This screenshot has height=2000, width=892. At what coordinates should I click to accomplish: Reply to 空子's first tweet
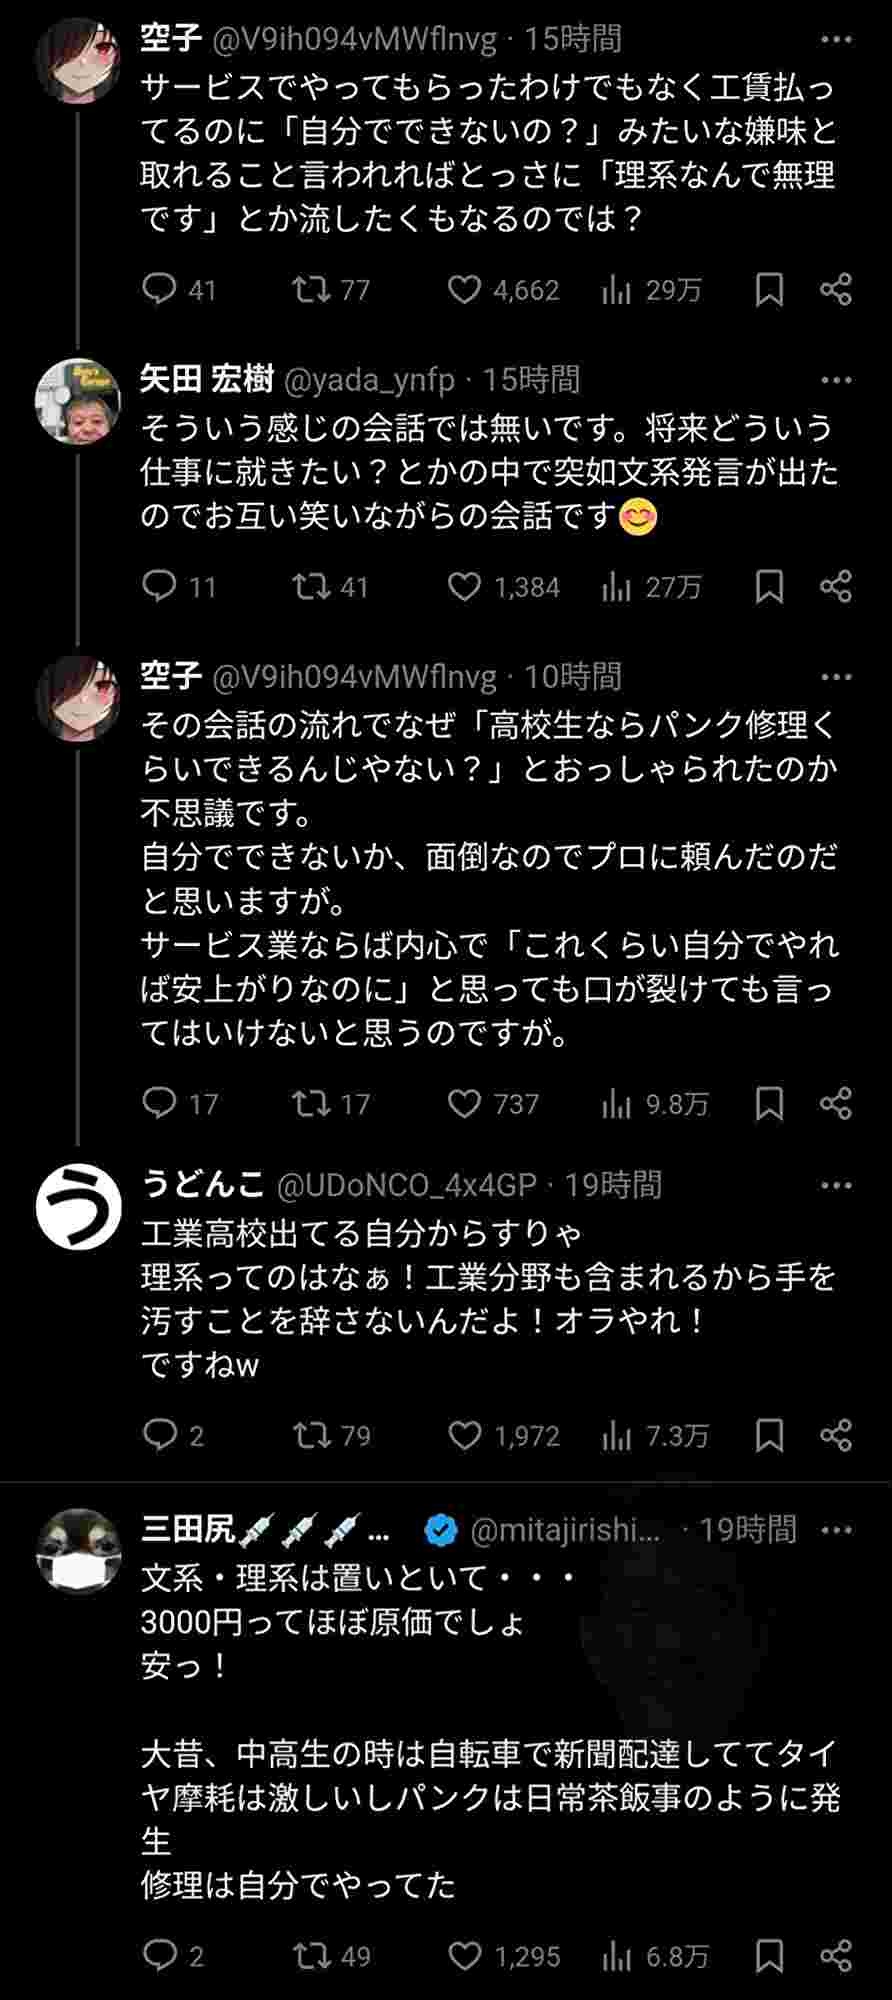coord(159,290)
